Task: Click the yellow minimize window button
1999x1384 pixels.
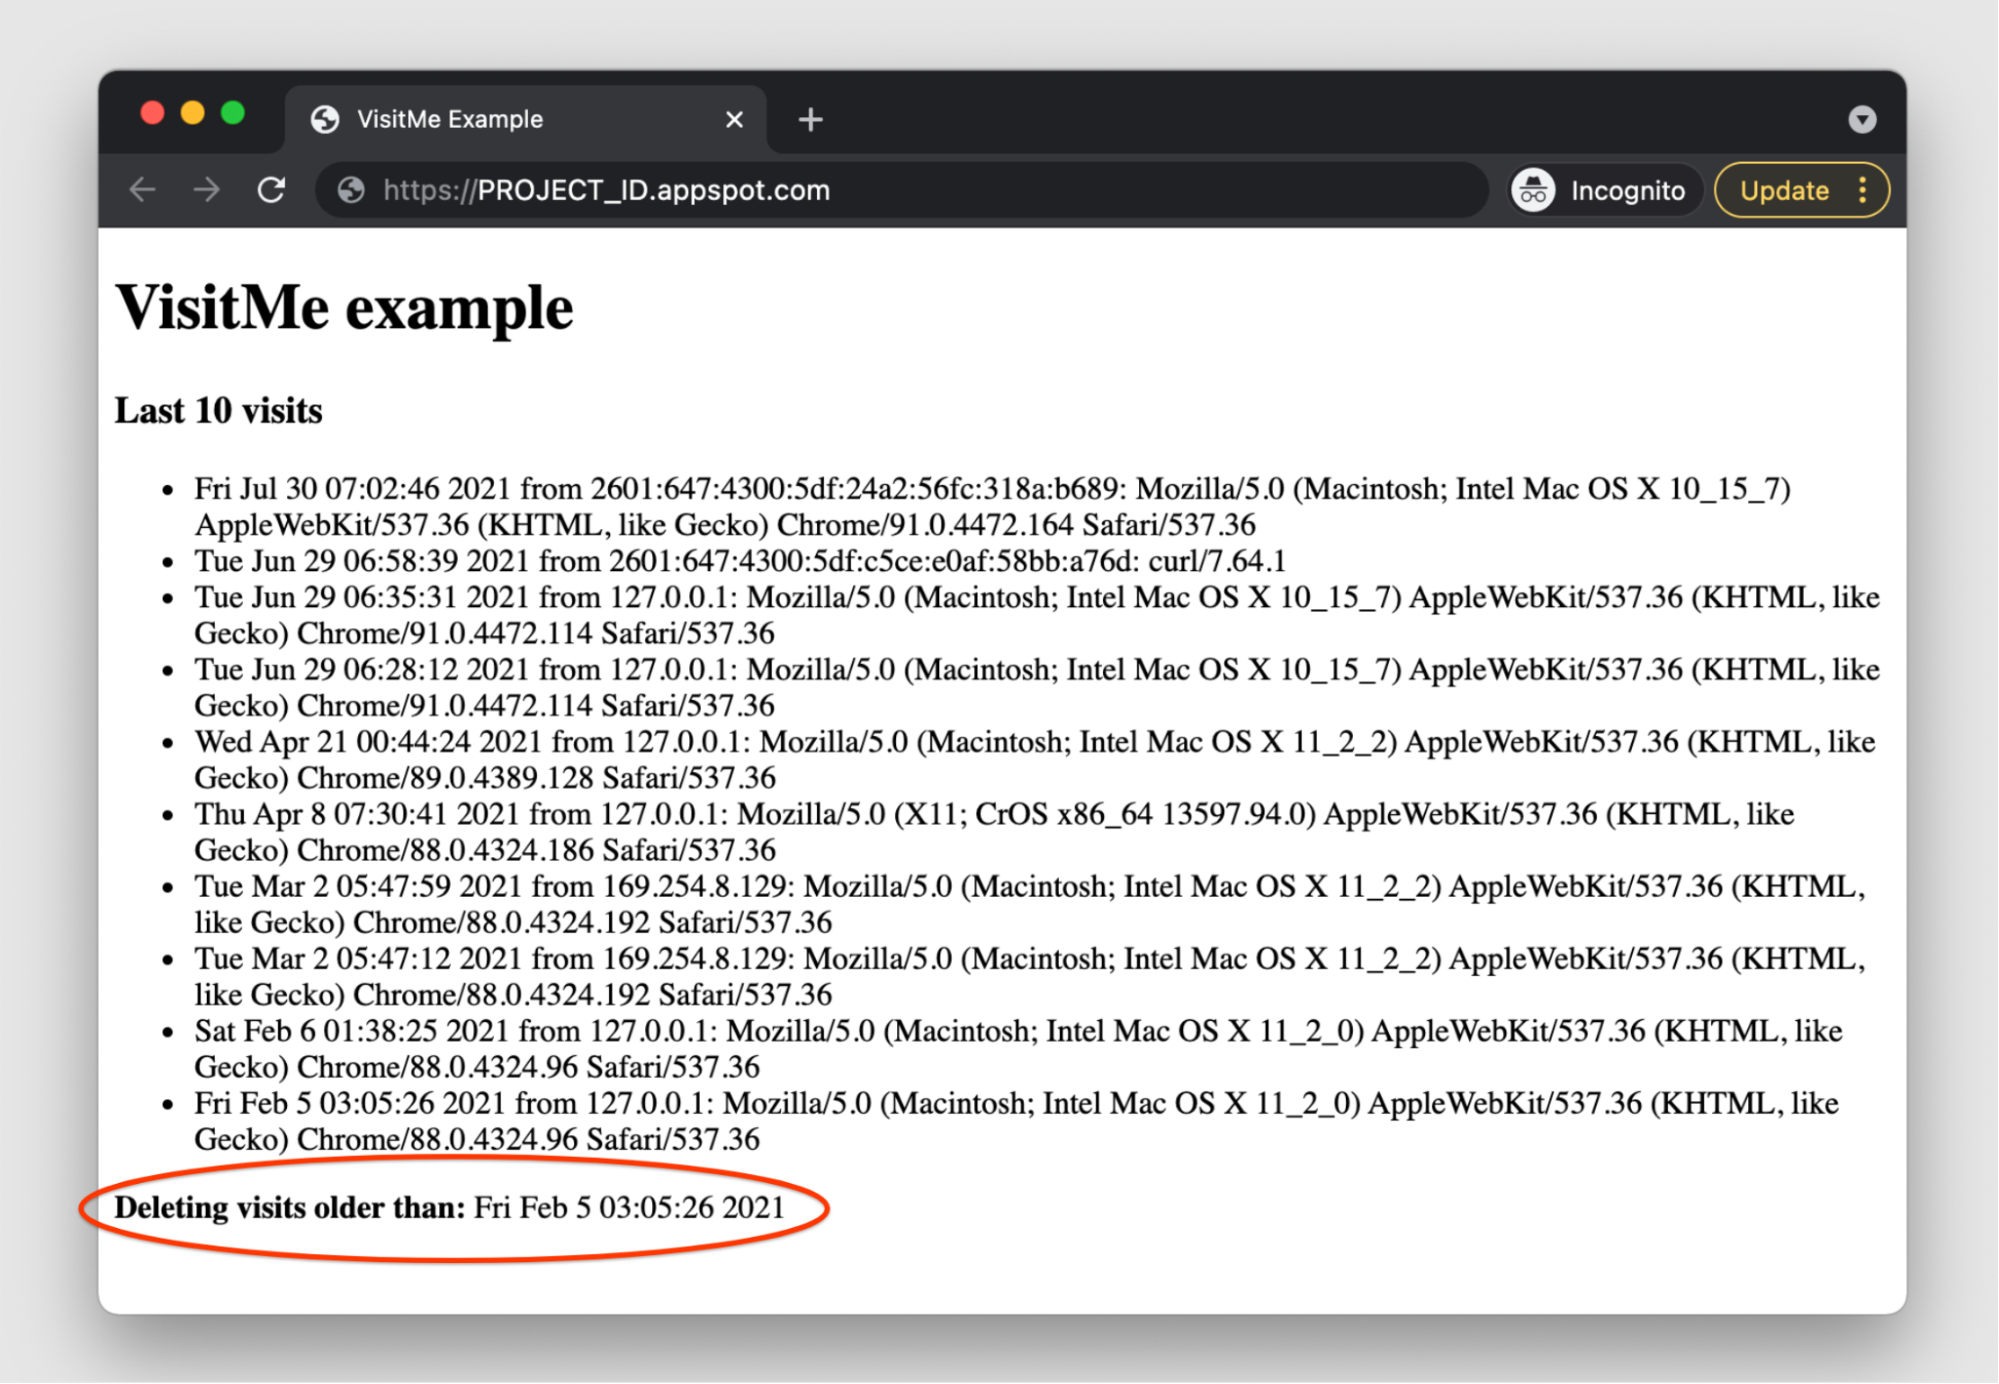Action: (x=193, y=113)
